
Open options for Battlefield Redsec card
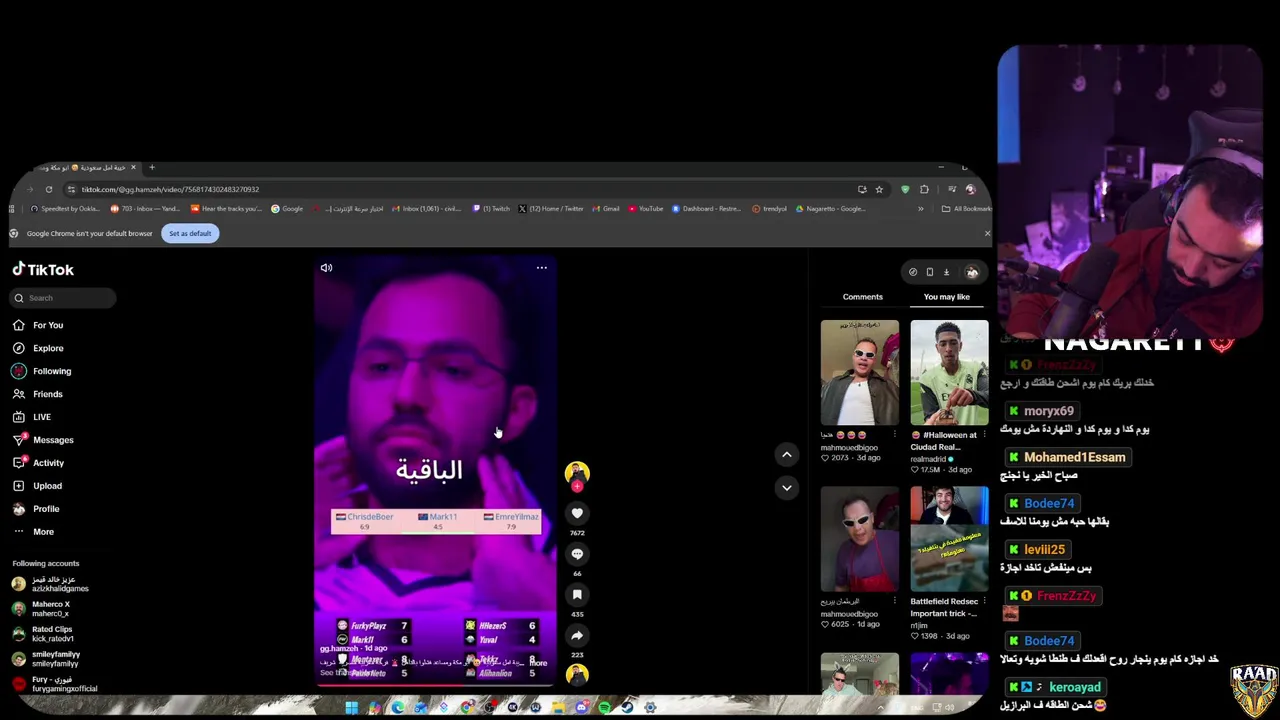[984, 601]
